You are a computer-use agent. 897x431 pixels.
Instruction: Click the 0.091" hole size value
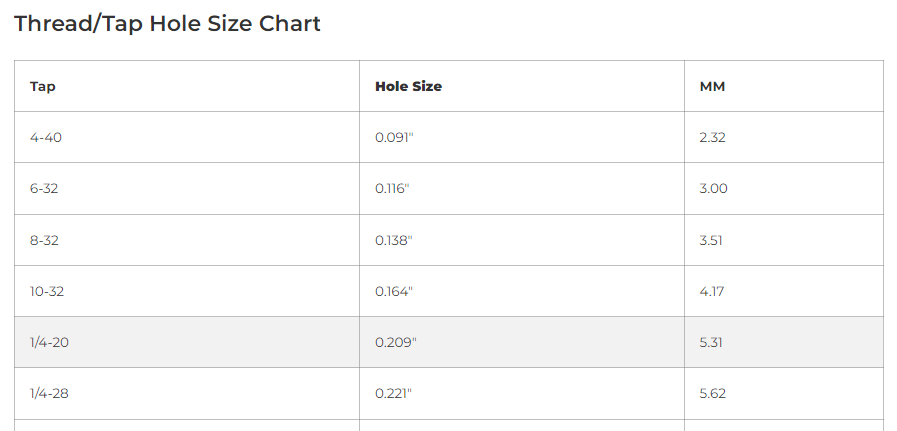[x=394, y=137]
